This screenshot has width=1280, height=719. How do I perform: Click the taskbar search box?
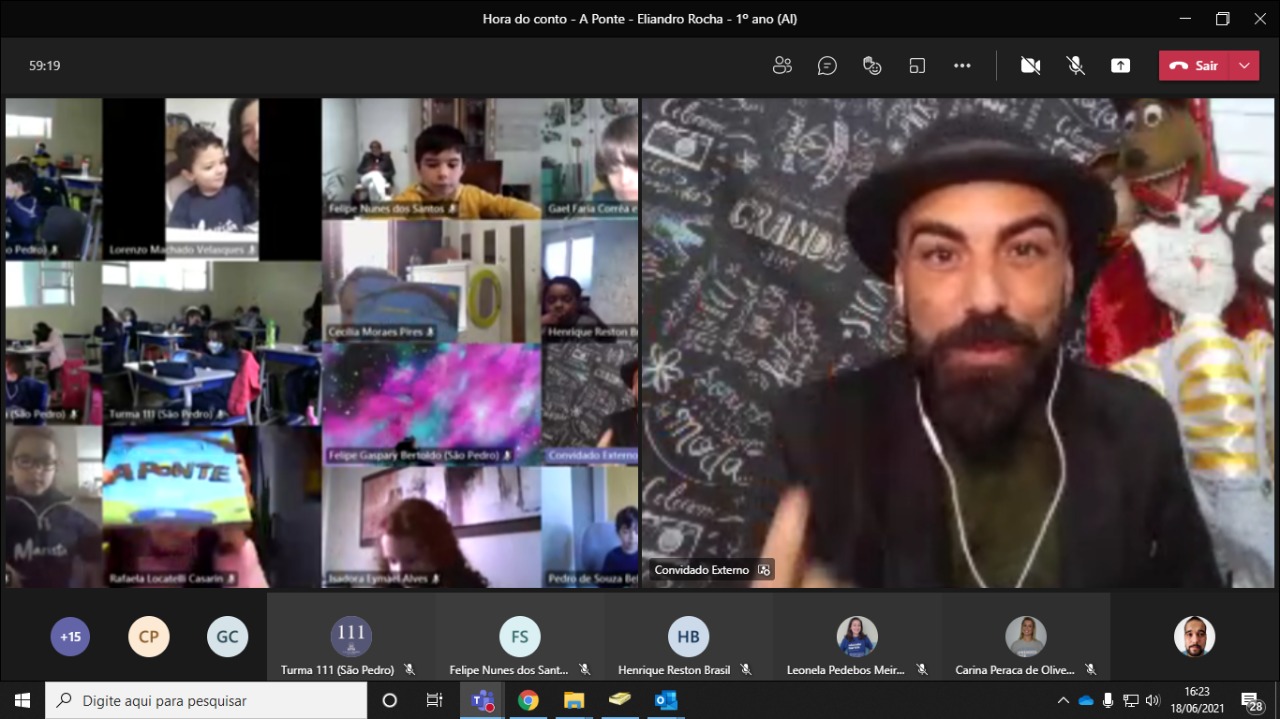click(x=206, y=700)
